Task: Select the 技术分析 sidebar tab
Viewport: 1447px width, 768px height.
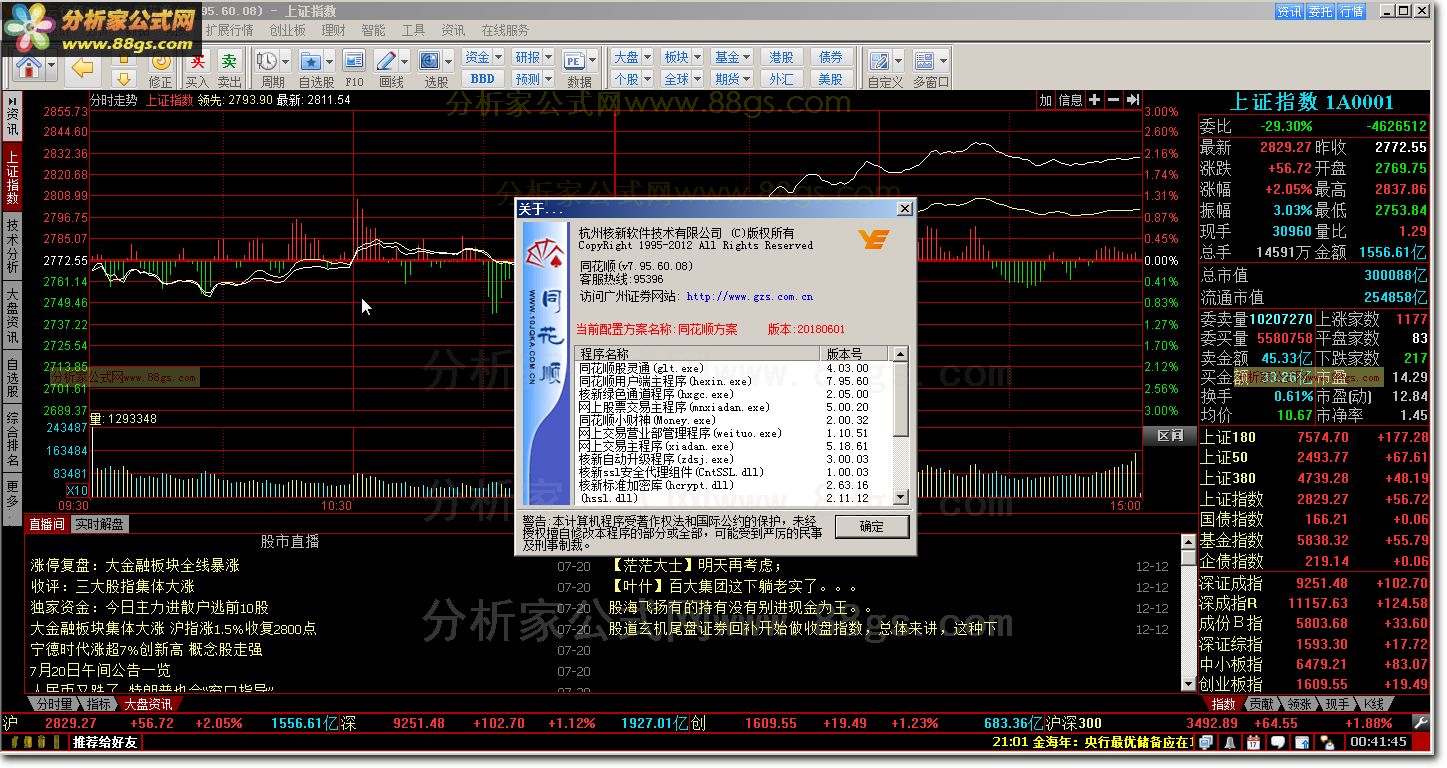Action: point(13,248)
